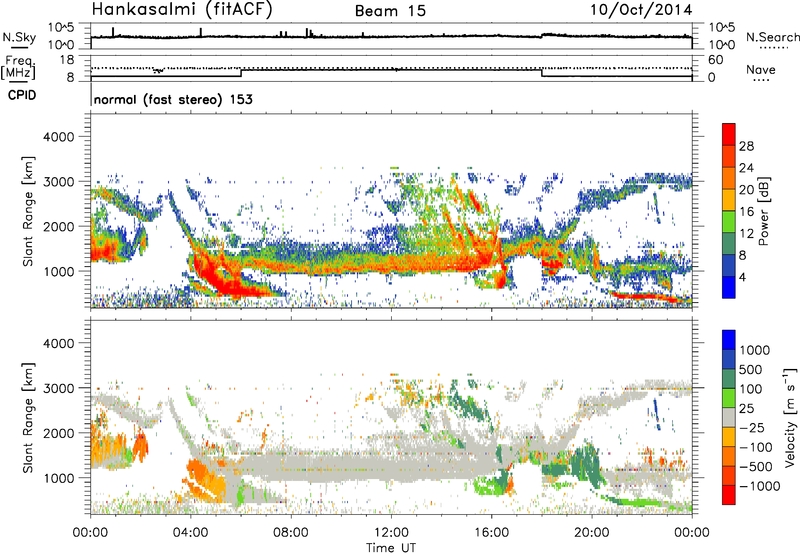Click the 'CPID' label
800x554 pixels.
(22, 95)
